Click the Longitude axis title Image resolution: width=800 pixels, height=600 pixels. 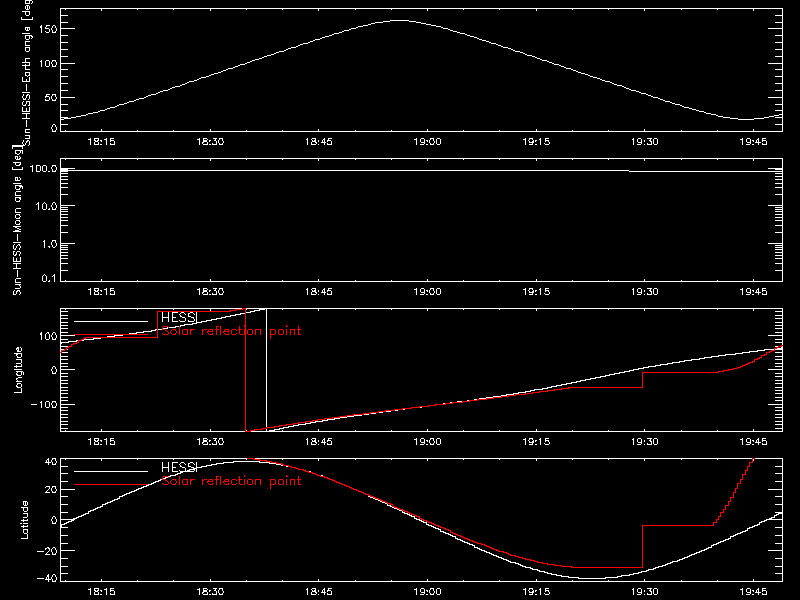point(18,370)
